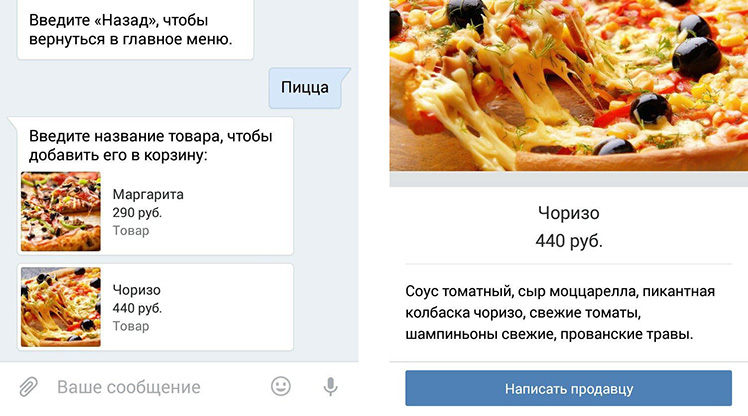Click the Товар label under Маргарита
Viewport: 748px width, 416px height.
point(131,230)
